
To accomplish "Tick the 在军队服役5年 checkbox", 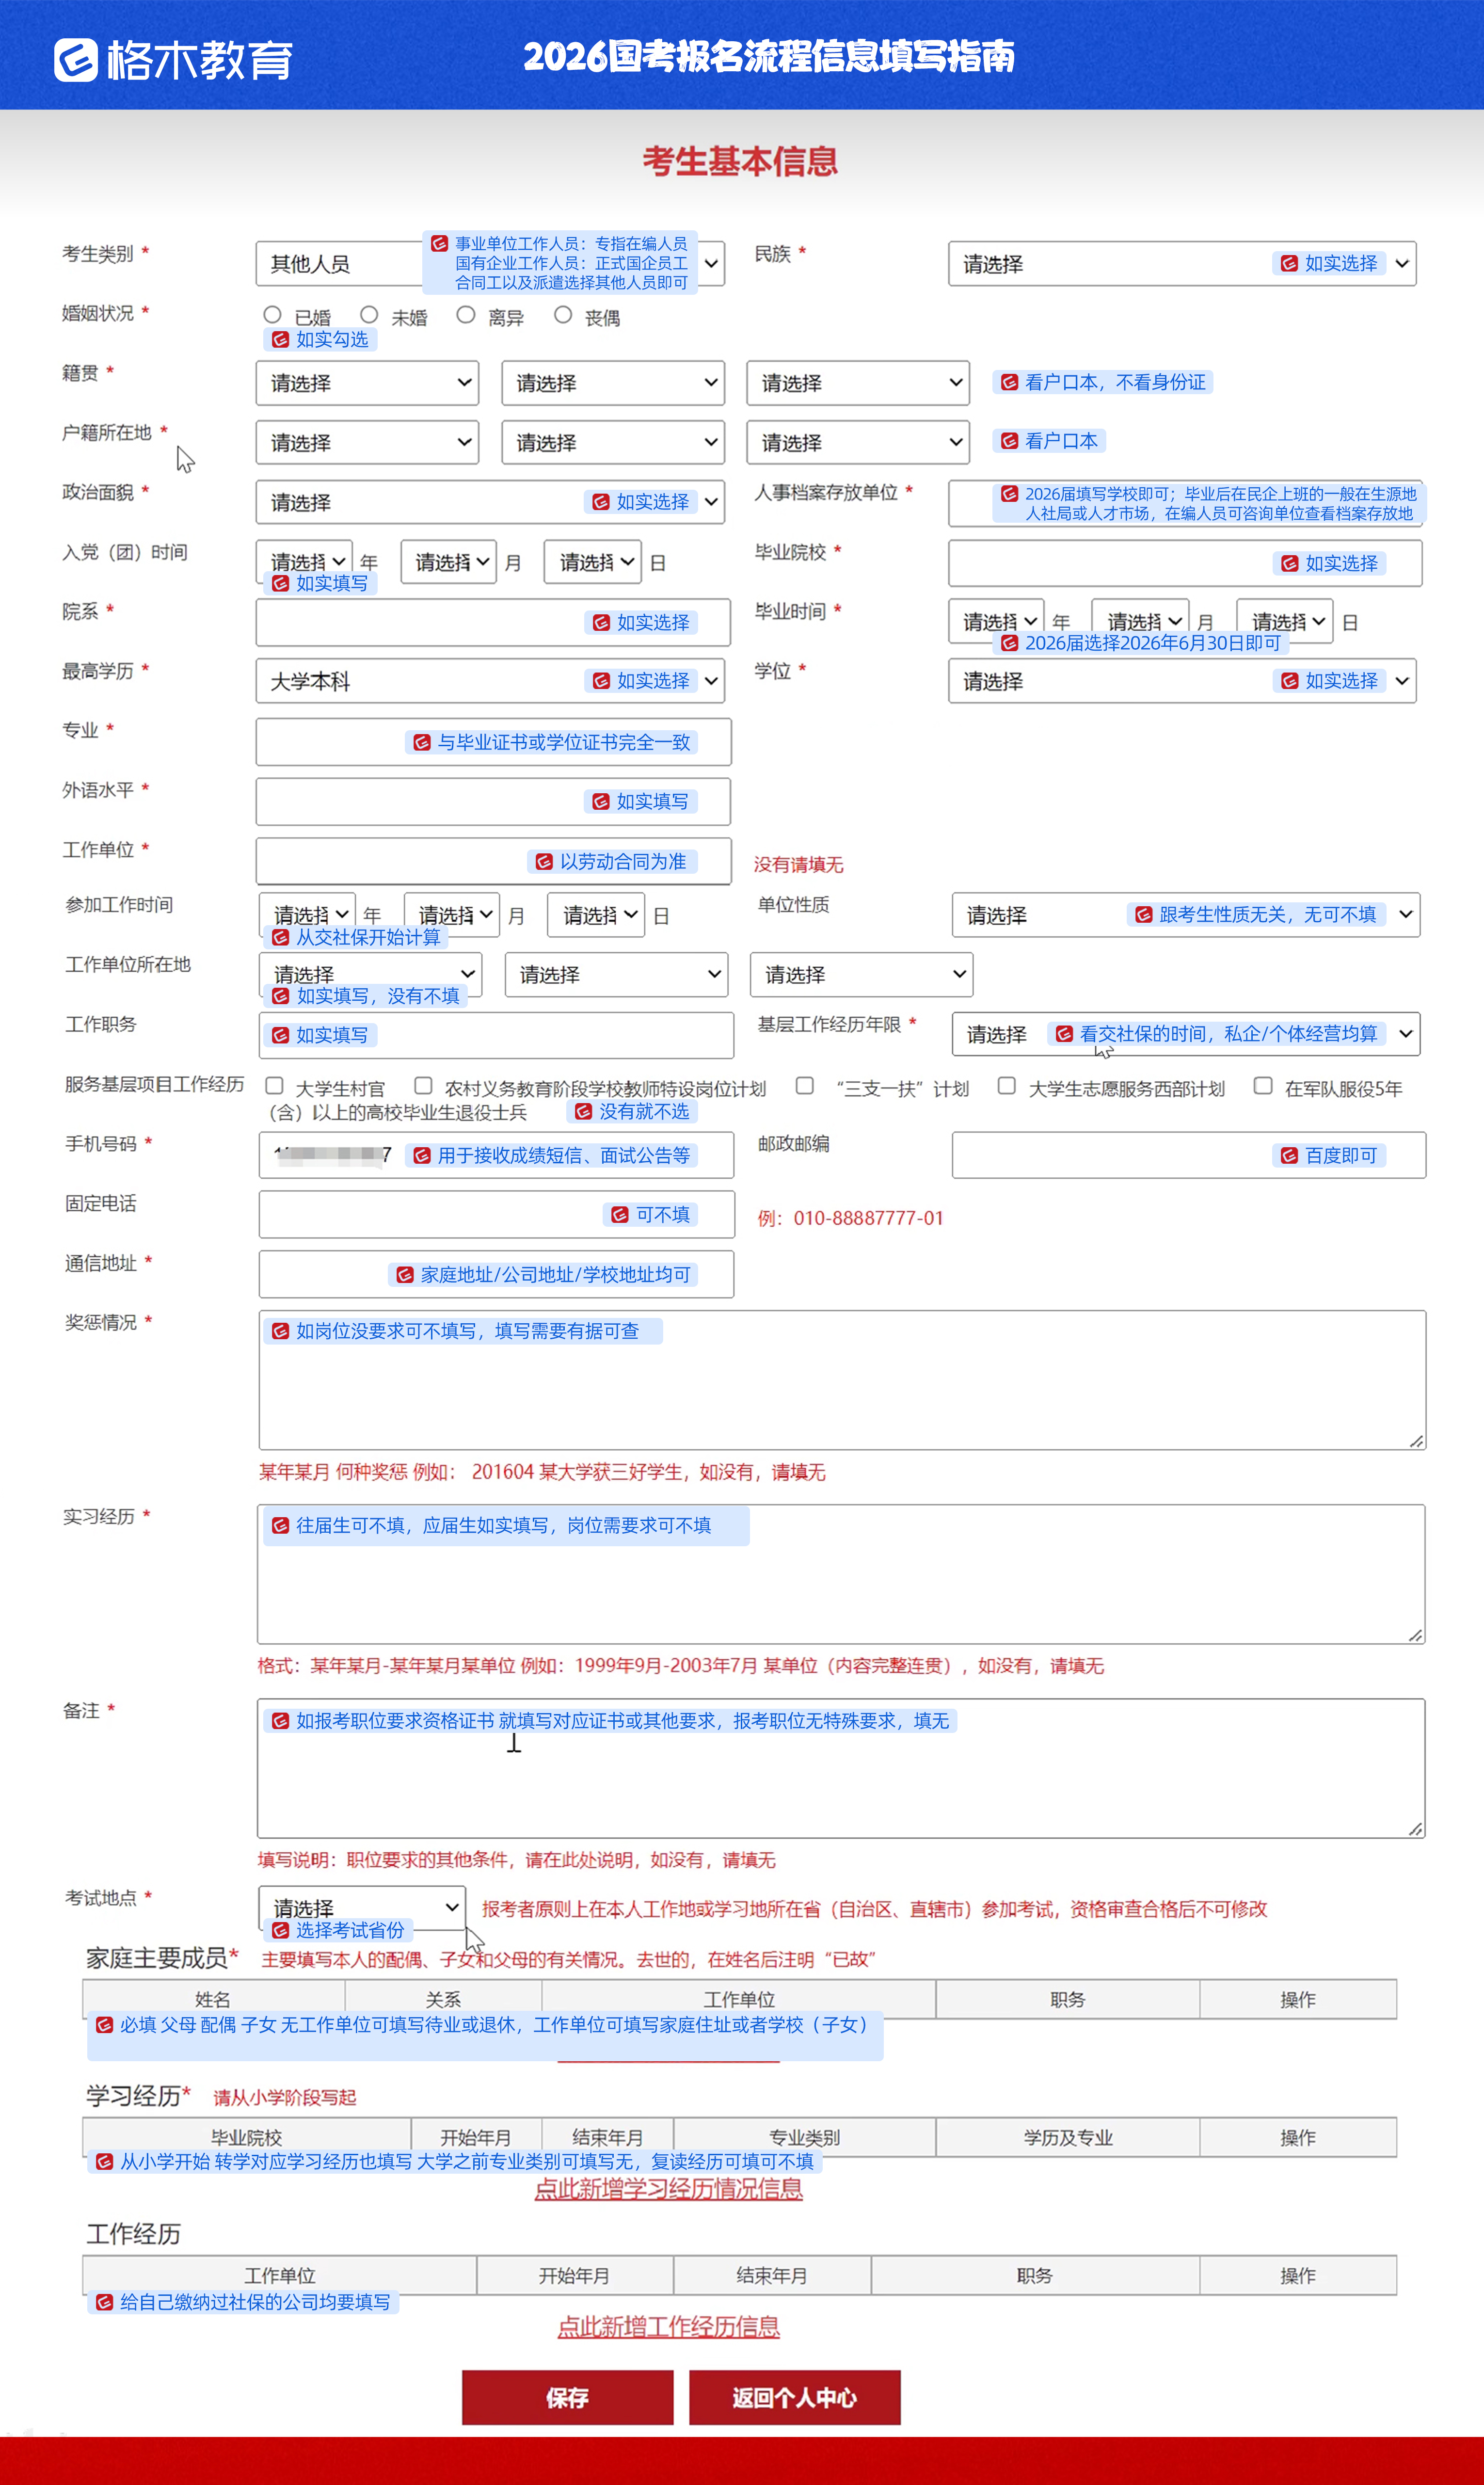I will (x=1263, y=1086).
